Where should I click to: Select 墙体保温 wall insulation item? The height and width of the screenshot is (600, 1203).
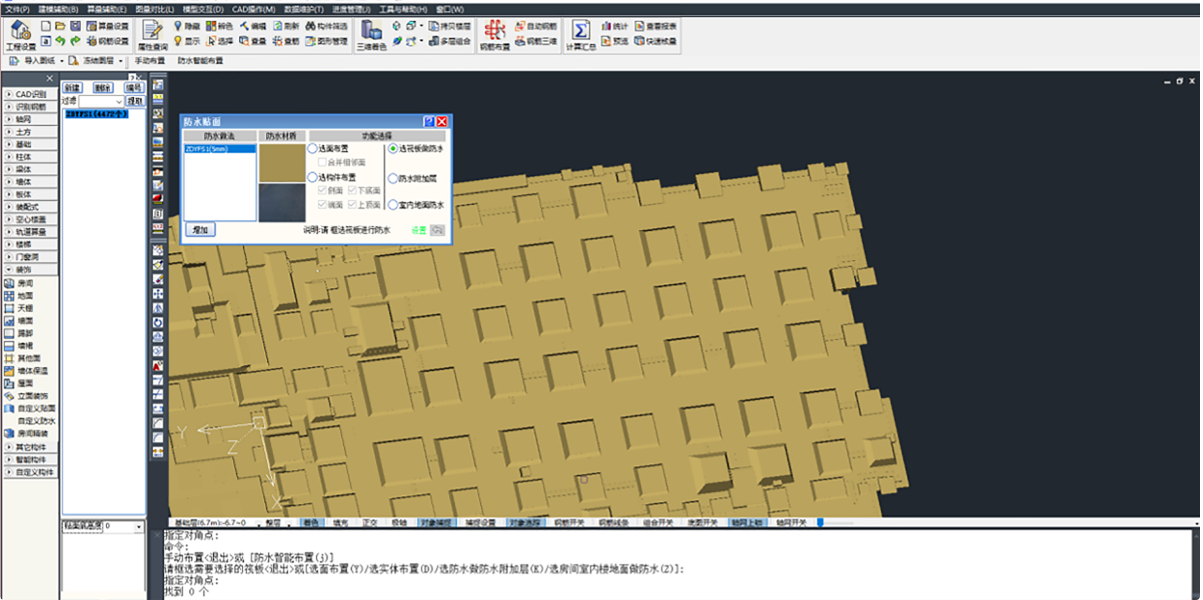click(x=25, y=371)
